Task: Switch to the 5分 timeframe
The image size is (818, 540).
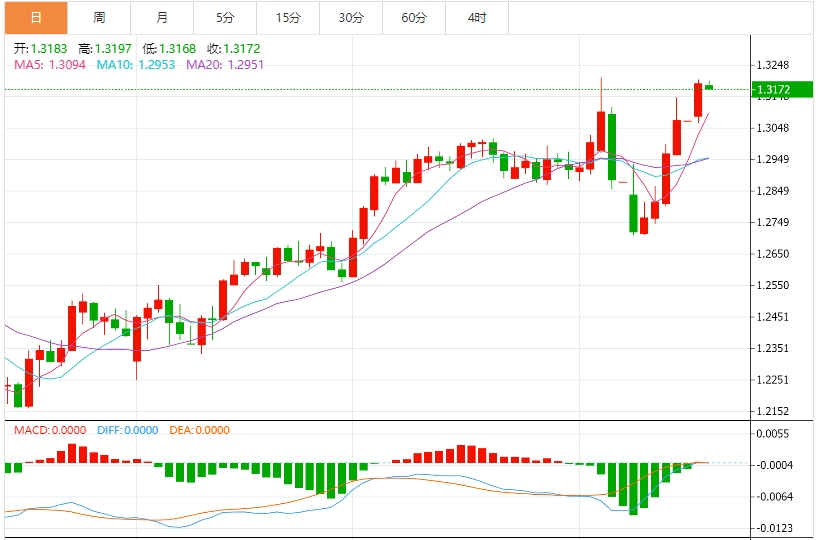Action: (225, 18)
